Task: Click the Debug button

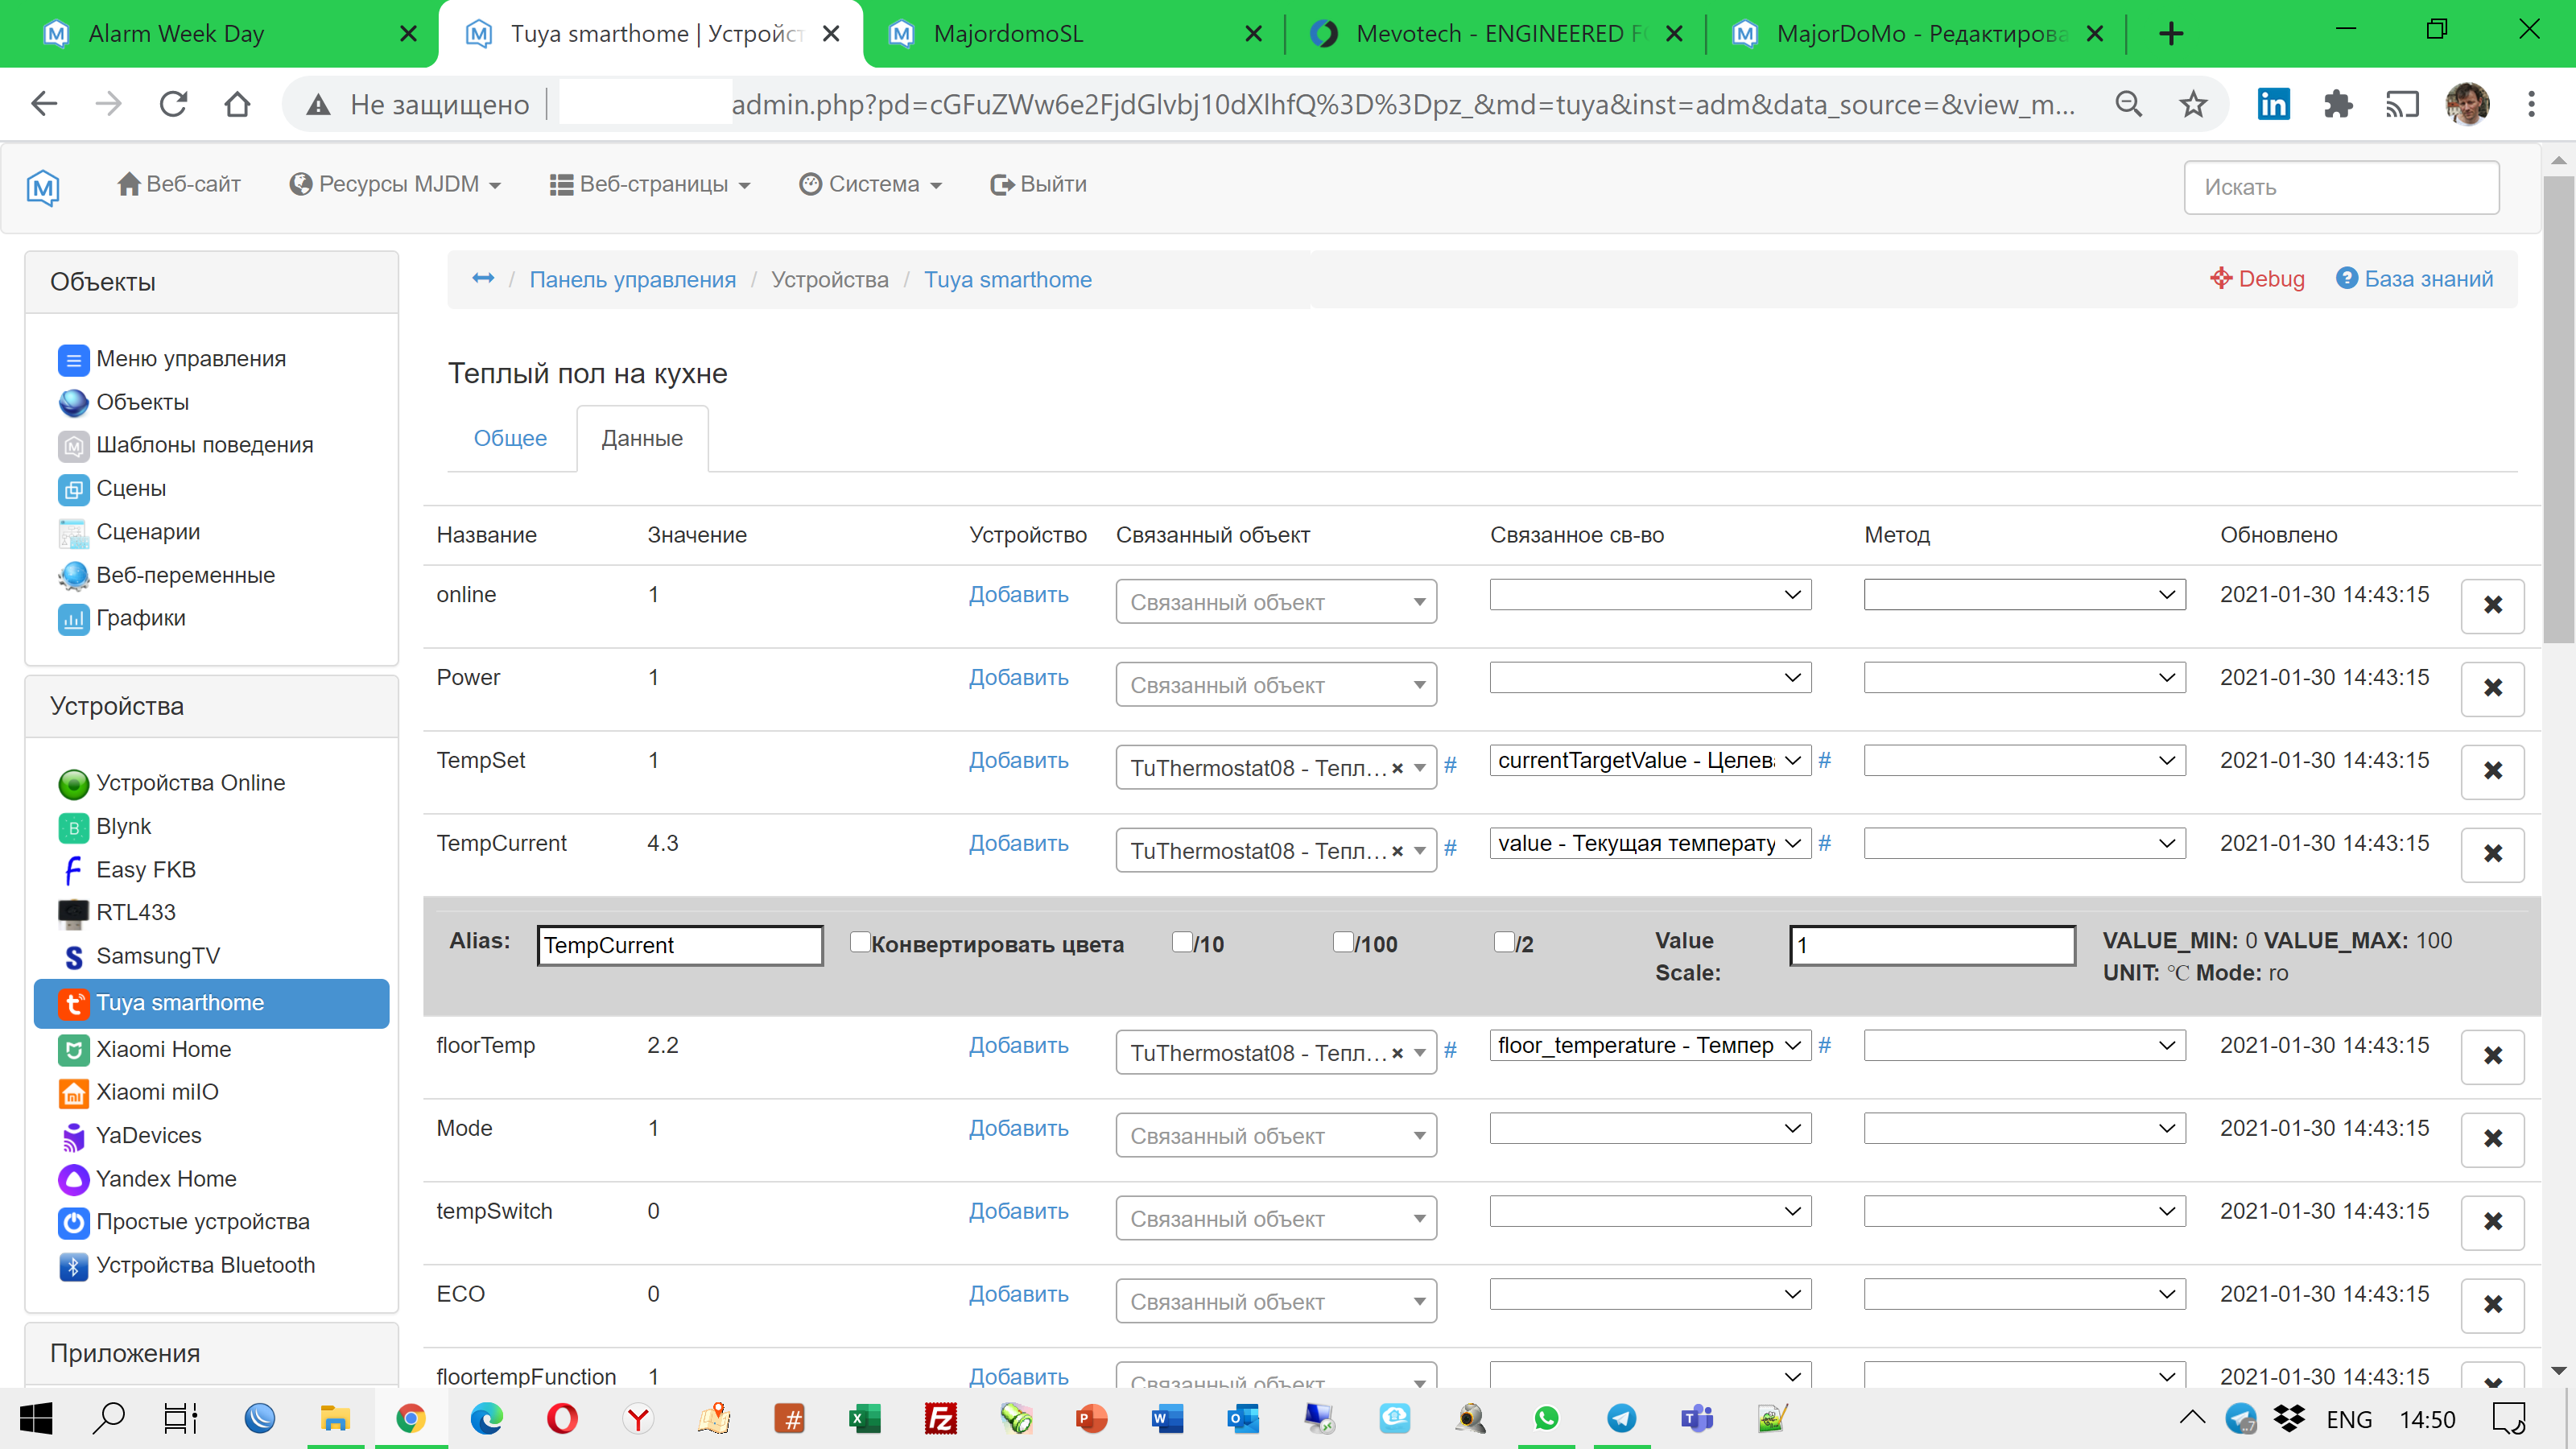Action: 2257,279
